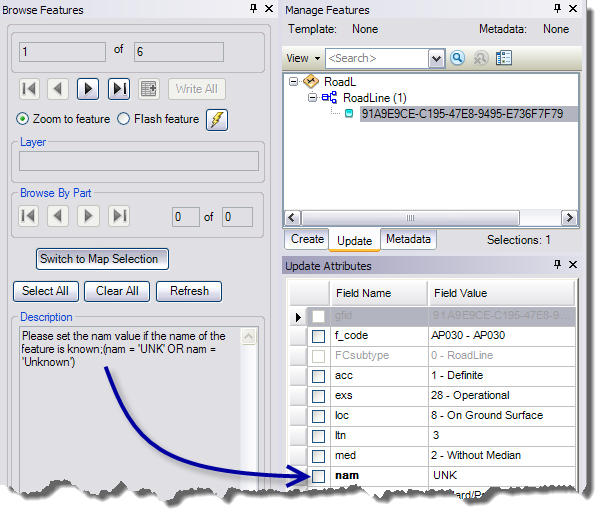The width and height of the screenshot is (600, 524).
Task: Jump to last feature arrow
Action: click(119, 89)
